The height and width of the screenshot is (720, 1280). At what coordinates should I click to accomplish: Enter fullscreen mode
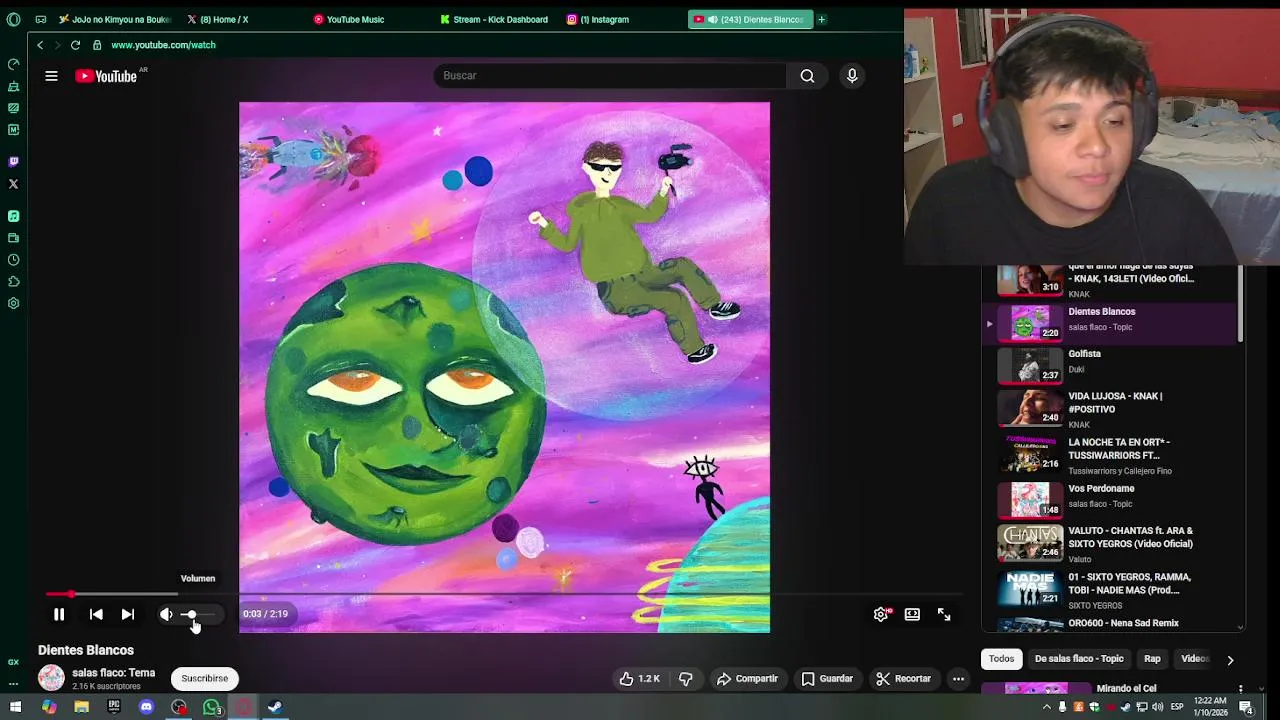(944, 615)
